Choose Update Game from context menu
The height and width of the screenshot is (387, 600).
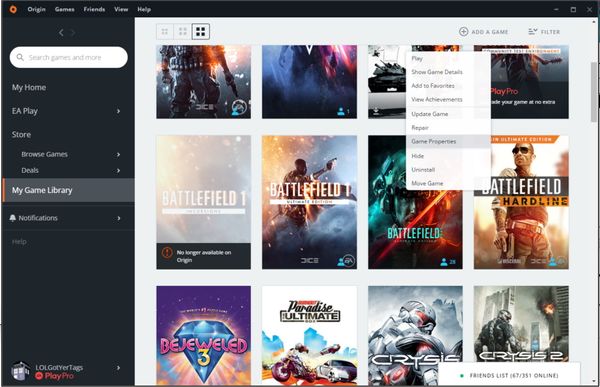point(448,114)
